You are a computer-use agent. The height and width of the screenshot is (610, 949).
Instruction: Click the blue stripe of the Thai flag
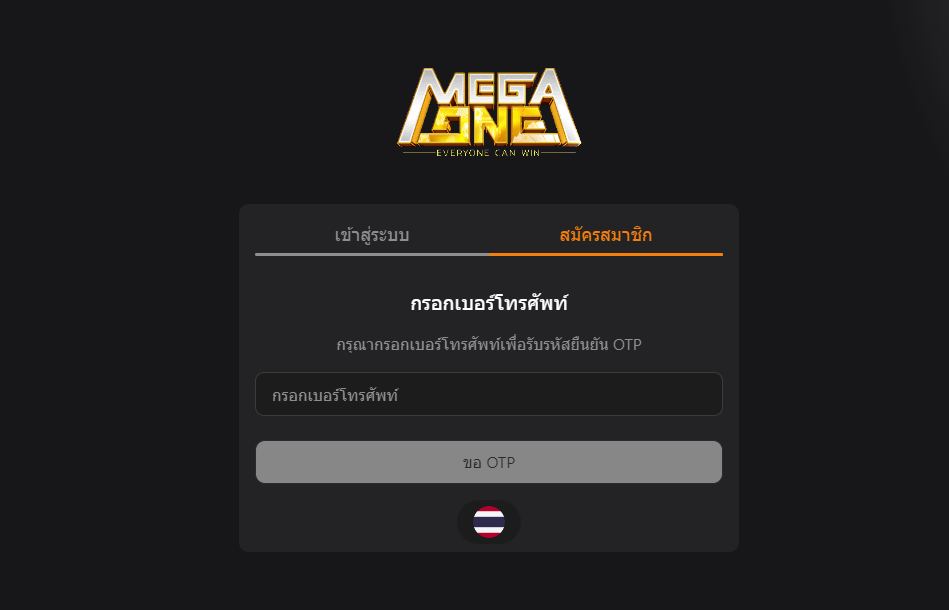489,522
